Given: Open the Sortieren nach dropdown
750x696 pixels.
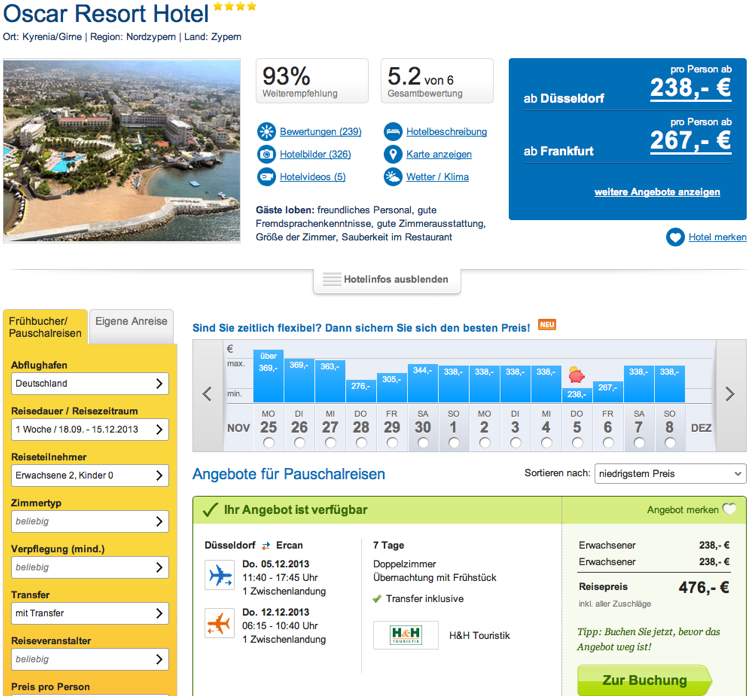Looking at the screenshot, I should (670, 474).
